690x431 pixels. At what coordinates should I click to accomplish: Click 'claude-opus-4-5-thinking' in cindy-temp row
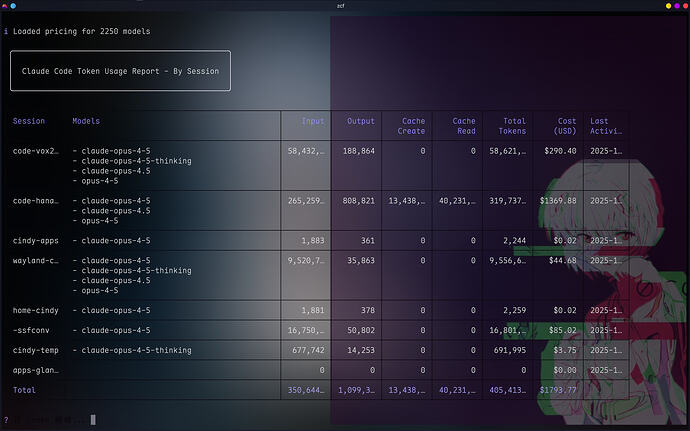coord(136,350)
